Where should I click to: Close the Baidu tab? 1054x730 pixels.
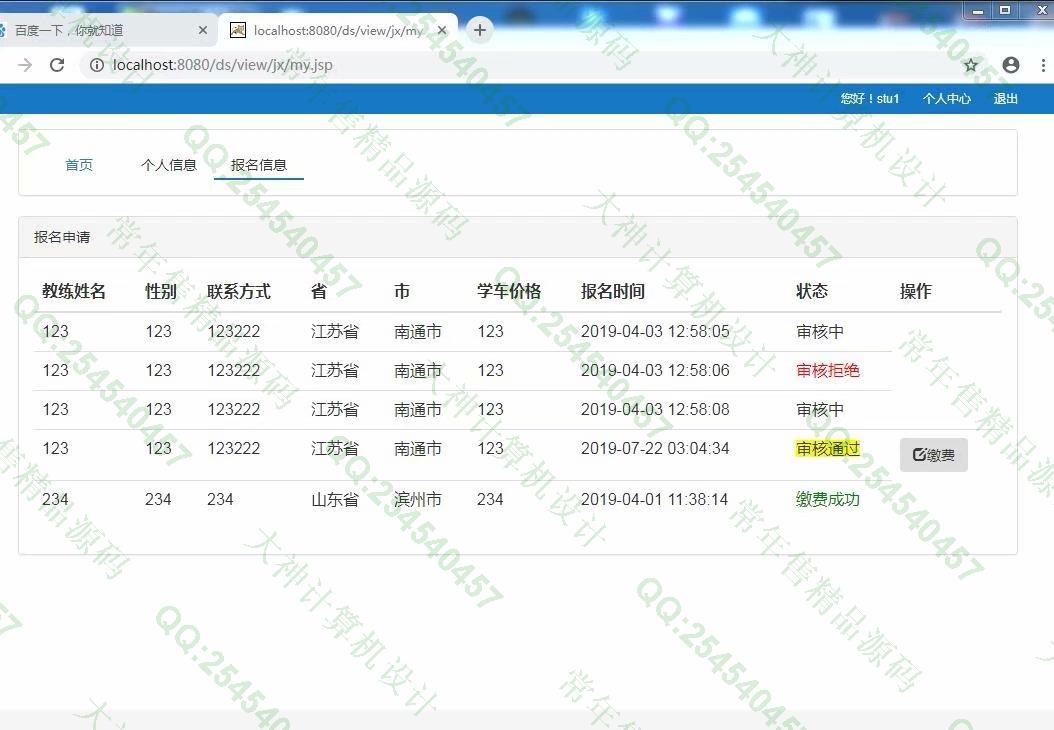(202, 30)
